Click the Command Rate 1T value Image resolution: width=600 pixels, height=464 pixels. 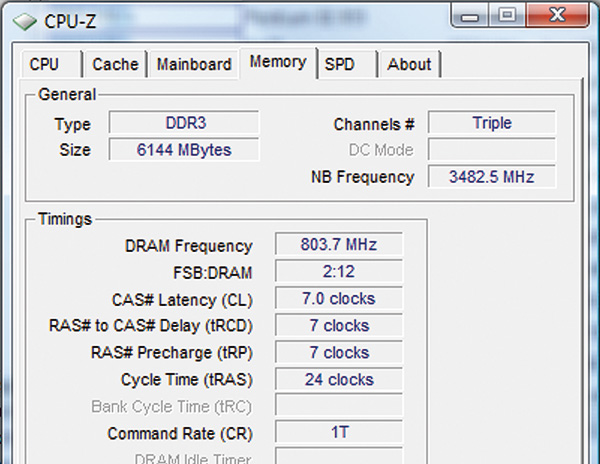pos(339,433)
